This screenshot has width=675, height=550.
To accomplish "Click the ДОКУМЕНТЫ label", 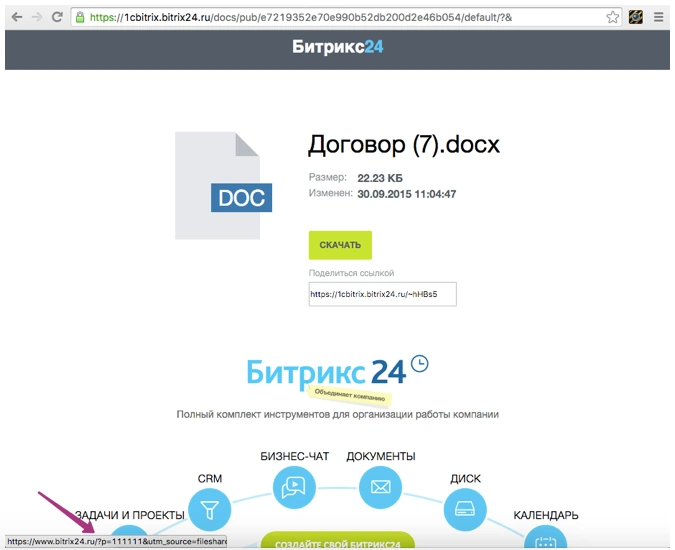I will tap(381, 456).
